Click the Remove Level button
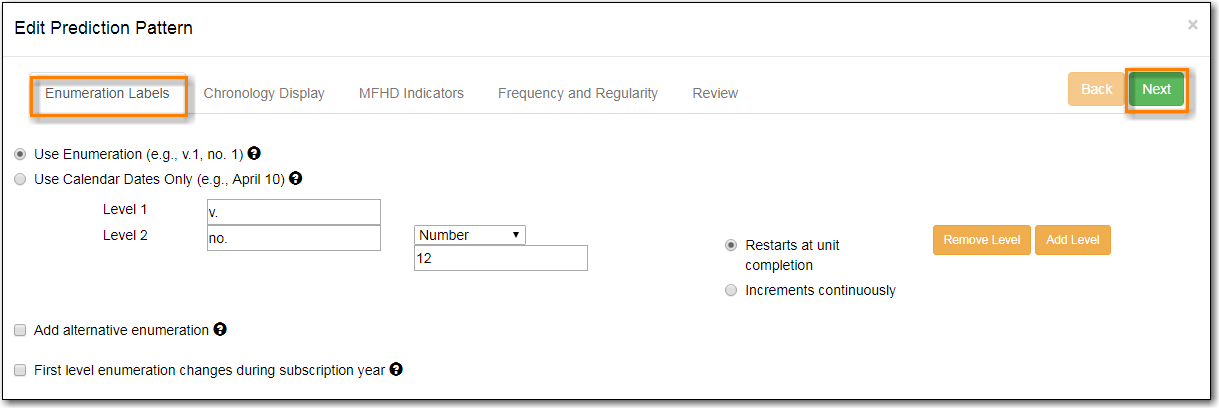 pos(981,240)
